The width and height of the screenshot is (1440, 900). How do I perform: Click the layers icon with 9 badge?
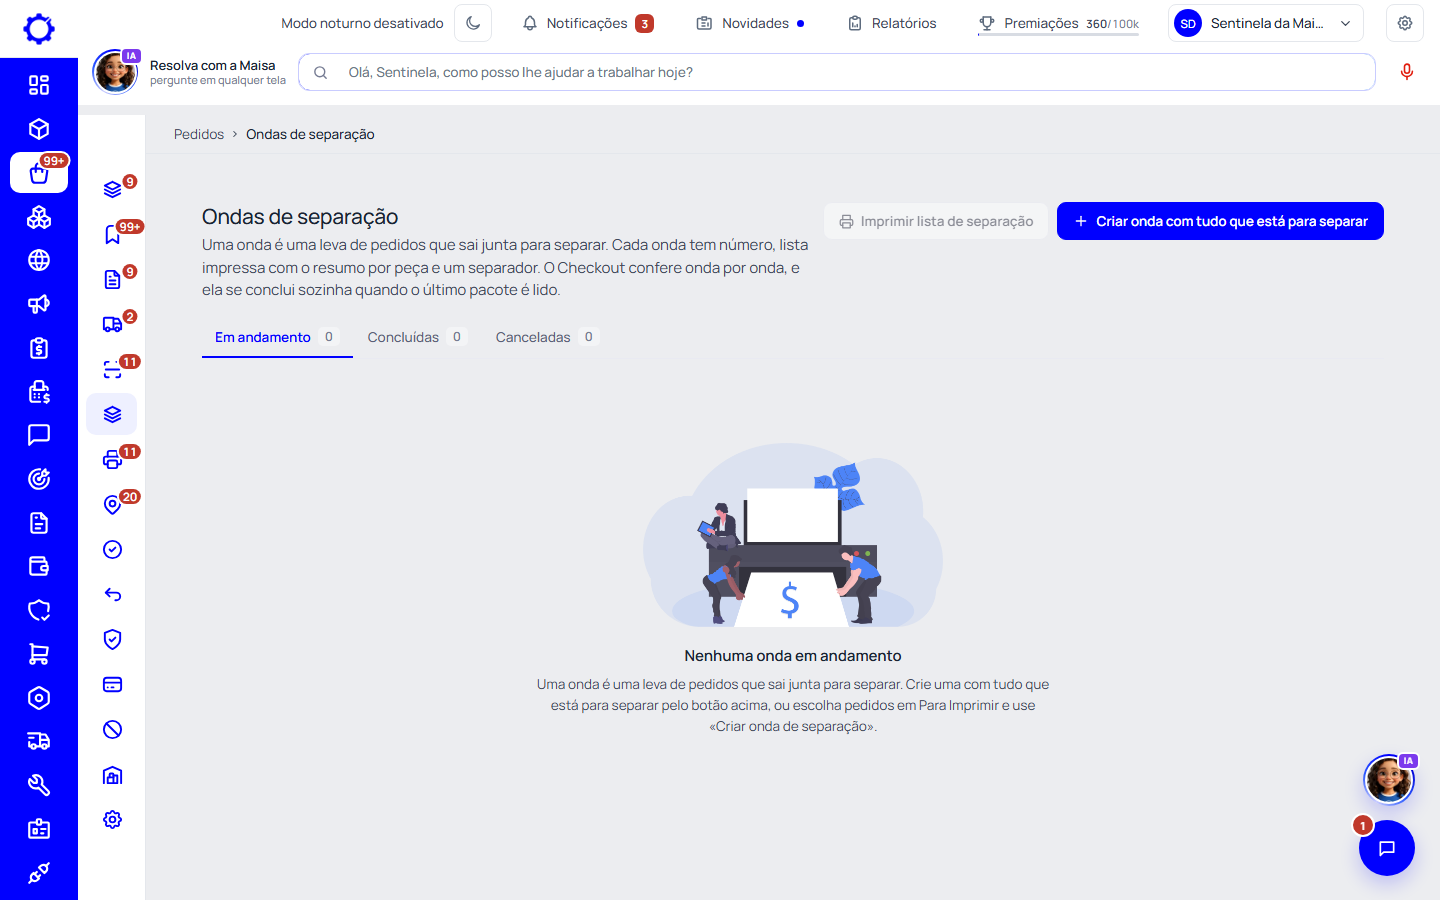click(x=113, y=189)
